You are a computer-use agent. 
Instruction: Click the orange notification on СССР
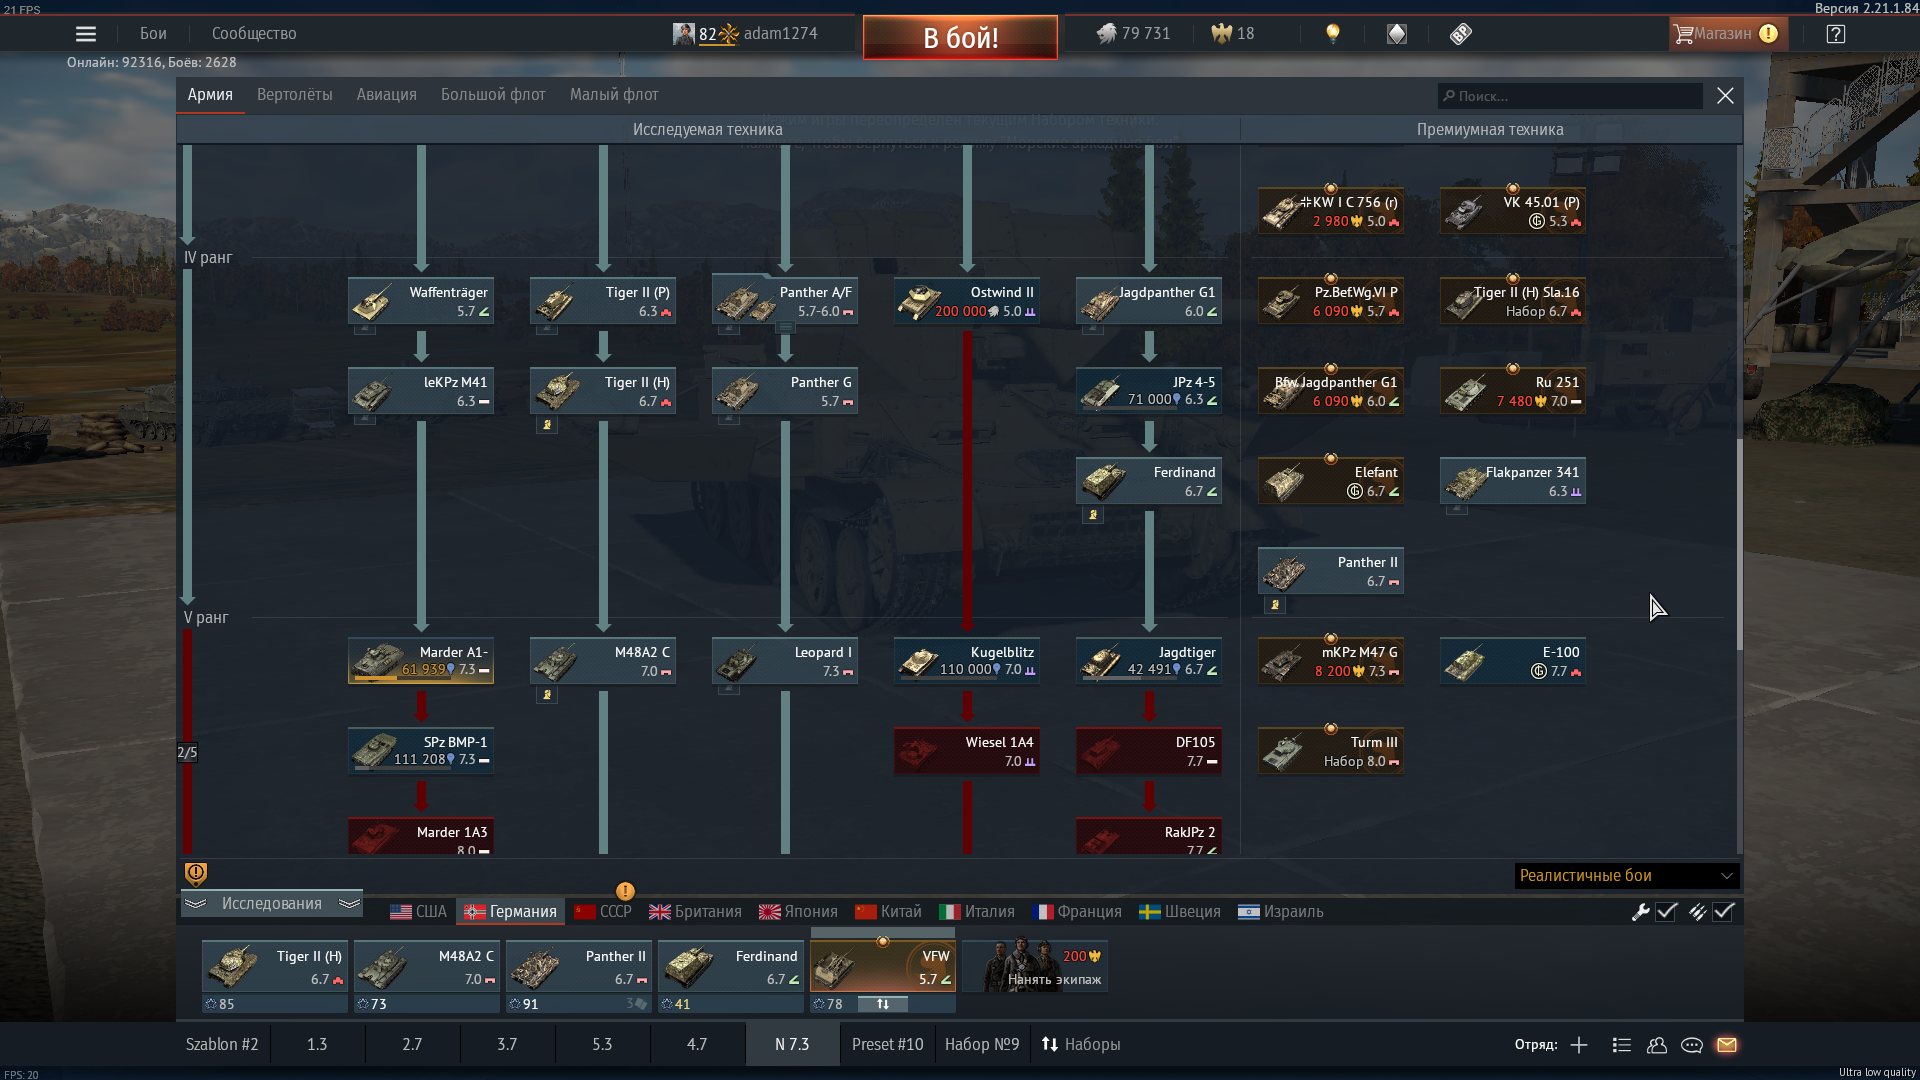pos(625,891)
